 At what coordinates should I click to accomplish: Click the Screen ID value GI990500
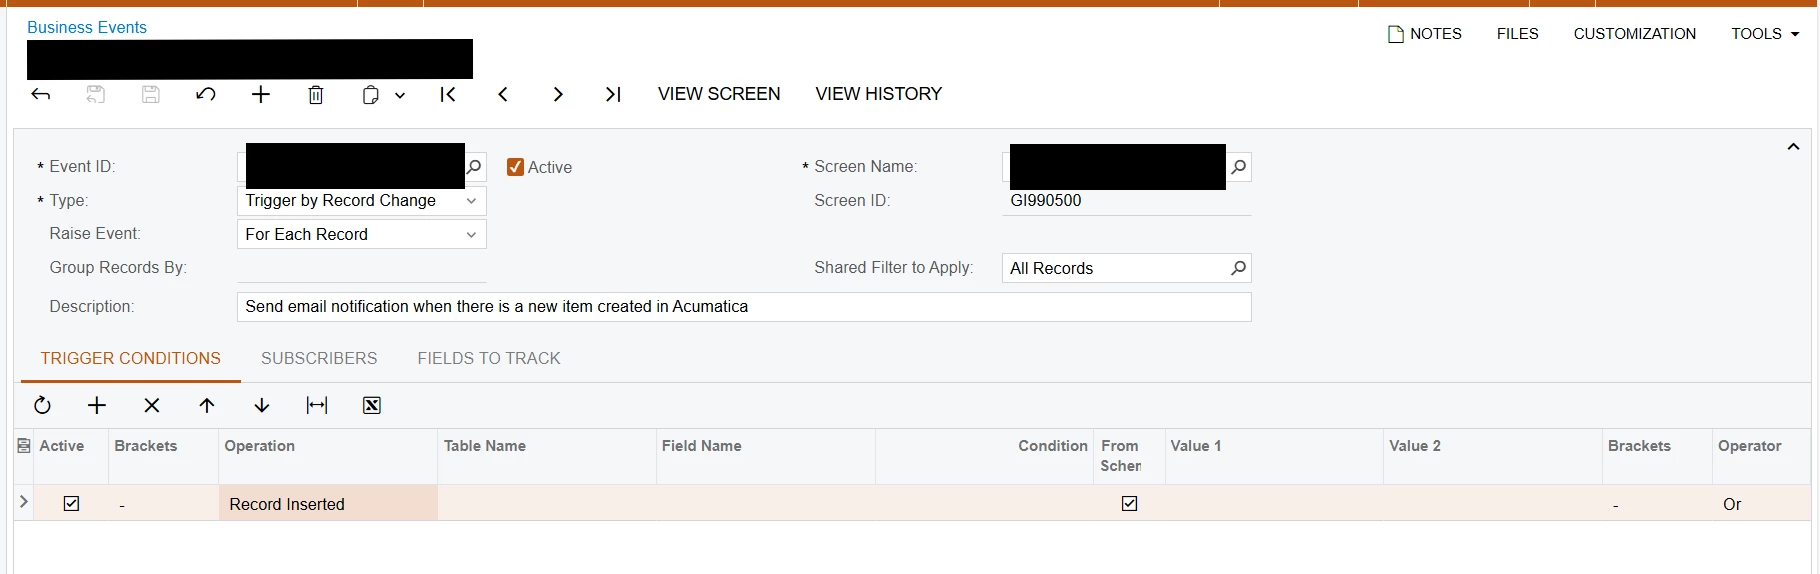[1046, 200]
